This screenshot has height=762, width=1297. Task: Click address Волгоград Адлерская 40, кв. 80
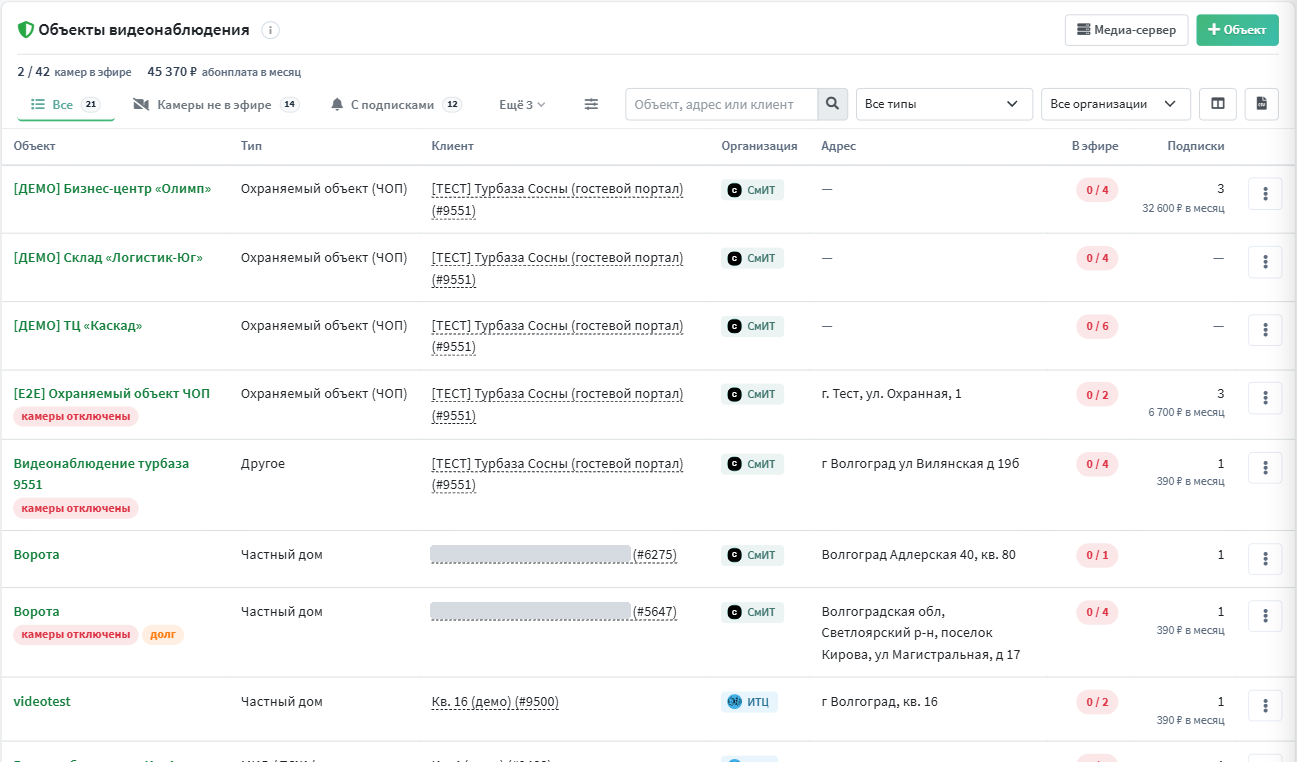[918, 555]
